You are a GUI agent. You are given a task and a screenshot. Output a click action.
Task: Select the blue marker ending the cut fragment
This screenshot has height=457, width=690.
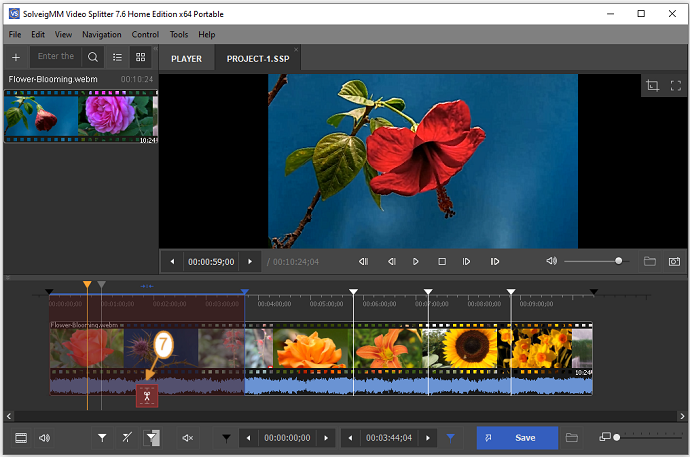[x=245, y=292]
